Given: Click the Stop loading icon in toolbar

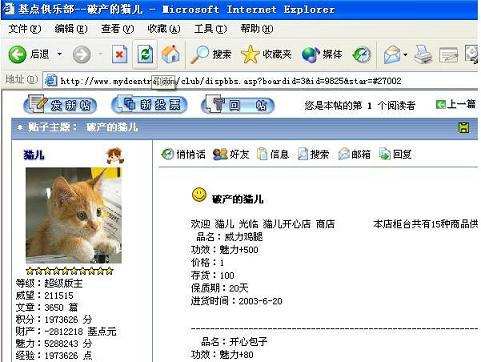Looking at the screenshot, I should pos(119,54).
